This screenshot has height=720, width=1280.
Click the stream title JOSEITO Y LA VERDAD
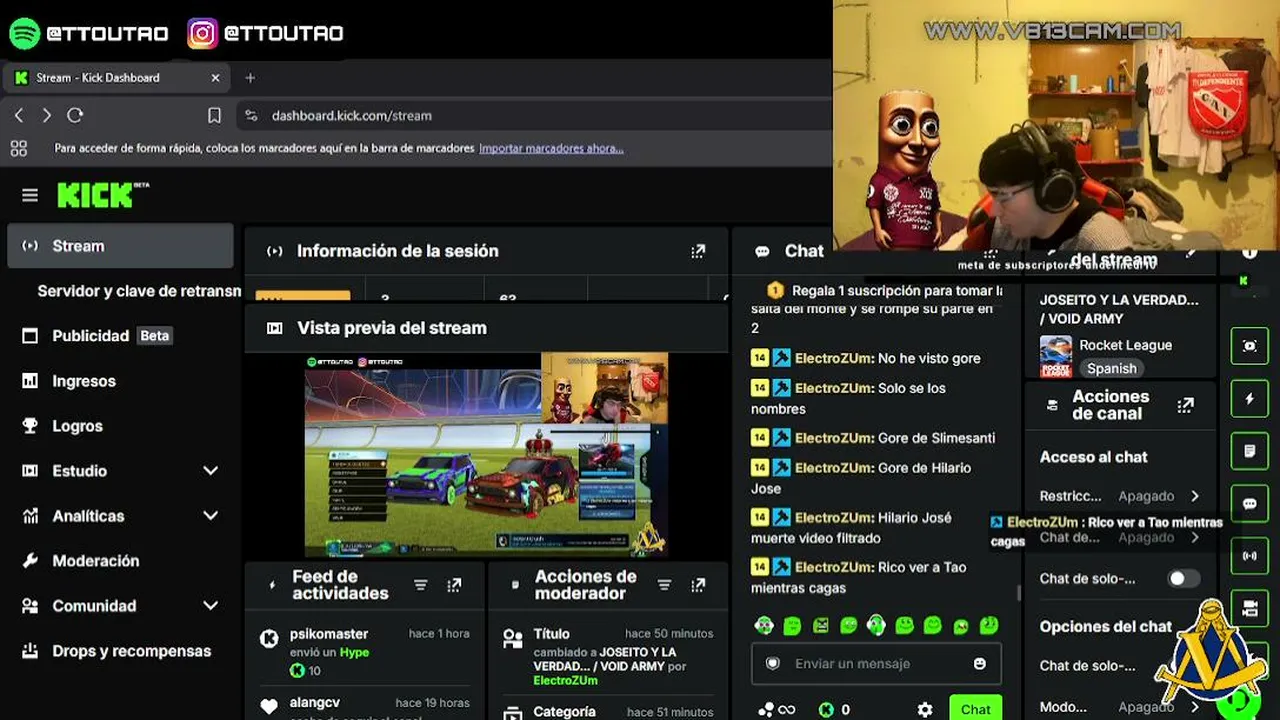click(1119, 309)
